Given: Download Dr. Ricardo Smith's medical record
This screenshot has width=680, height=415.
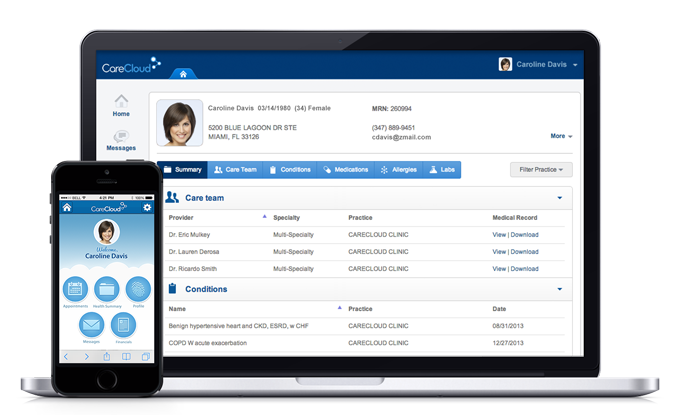Looking at the screenshot, I should pos(524,269).
